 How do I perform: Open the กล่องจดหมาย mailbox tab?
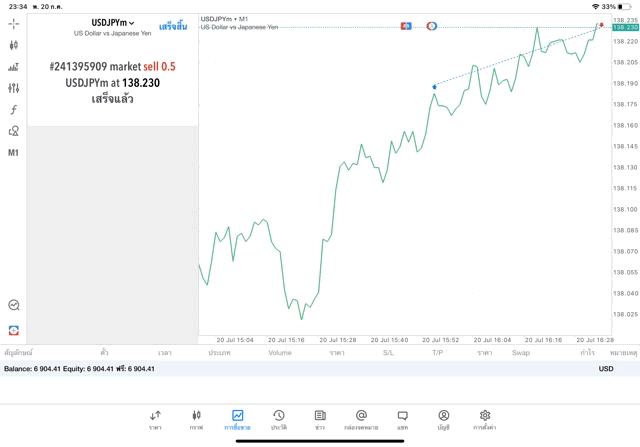361,420
